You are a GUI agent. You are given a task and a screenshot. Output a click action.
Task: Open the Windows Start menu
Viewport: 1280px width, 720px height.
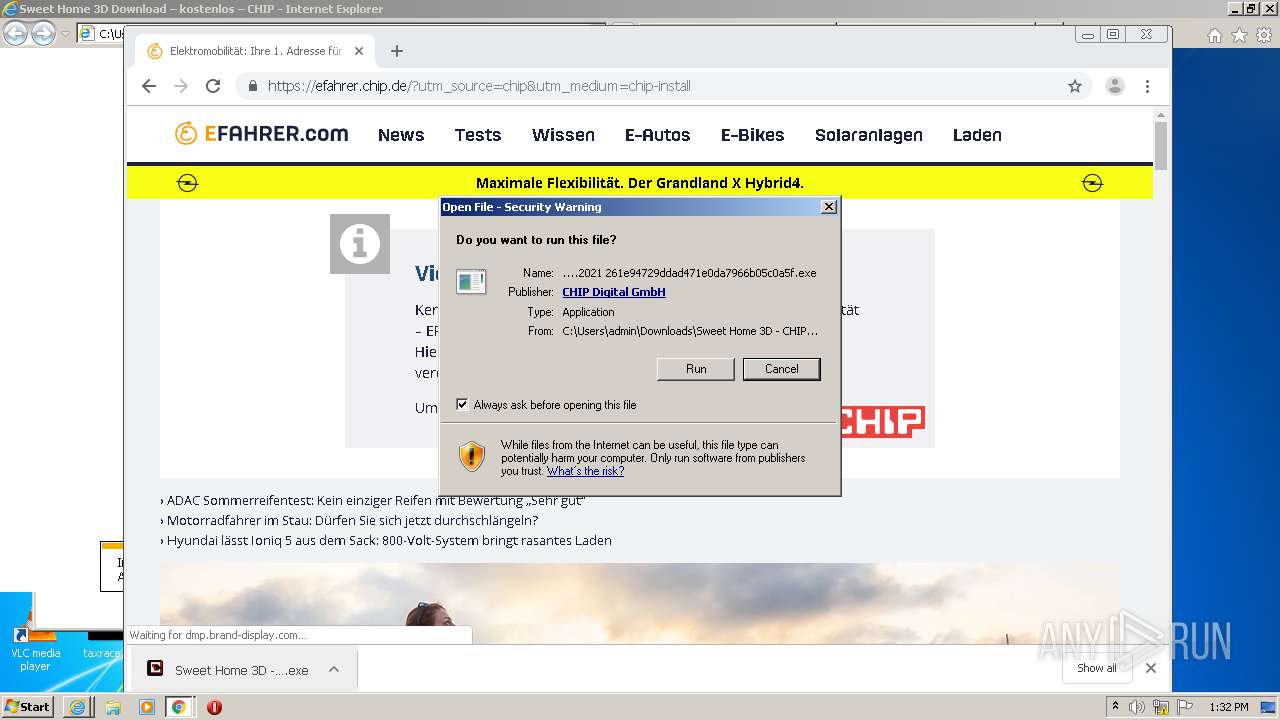pos(27,707)
